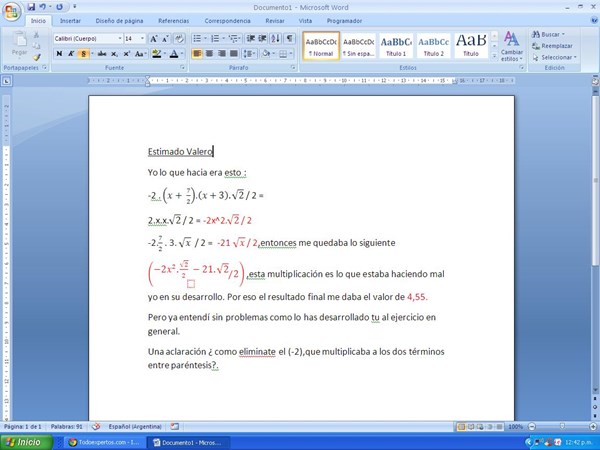Toggle left text alignment
600x450 pixels.
(x=197, y=54)
